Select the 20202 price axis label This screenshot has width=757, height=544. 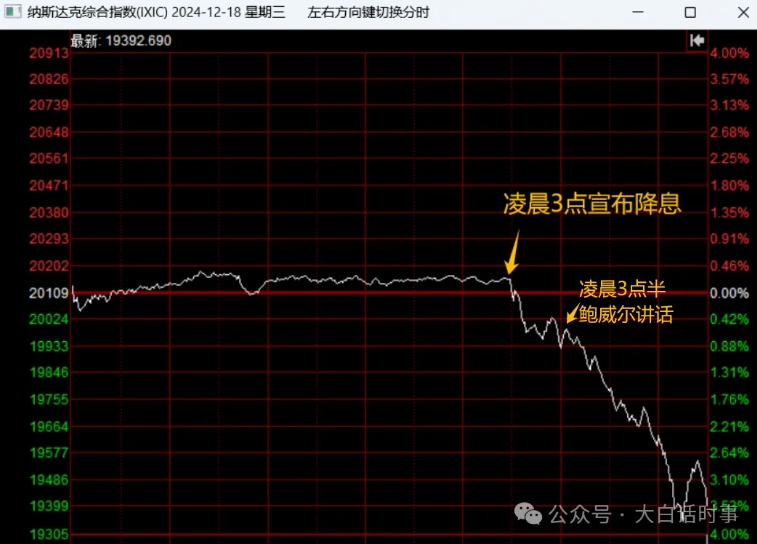(49, 266)
